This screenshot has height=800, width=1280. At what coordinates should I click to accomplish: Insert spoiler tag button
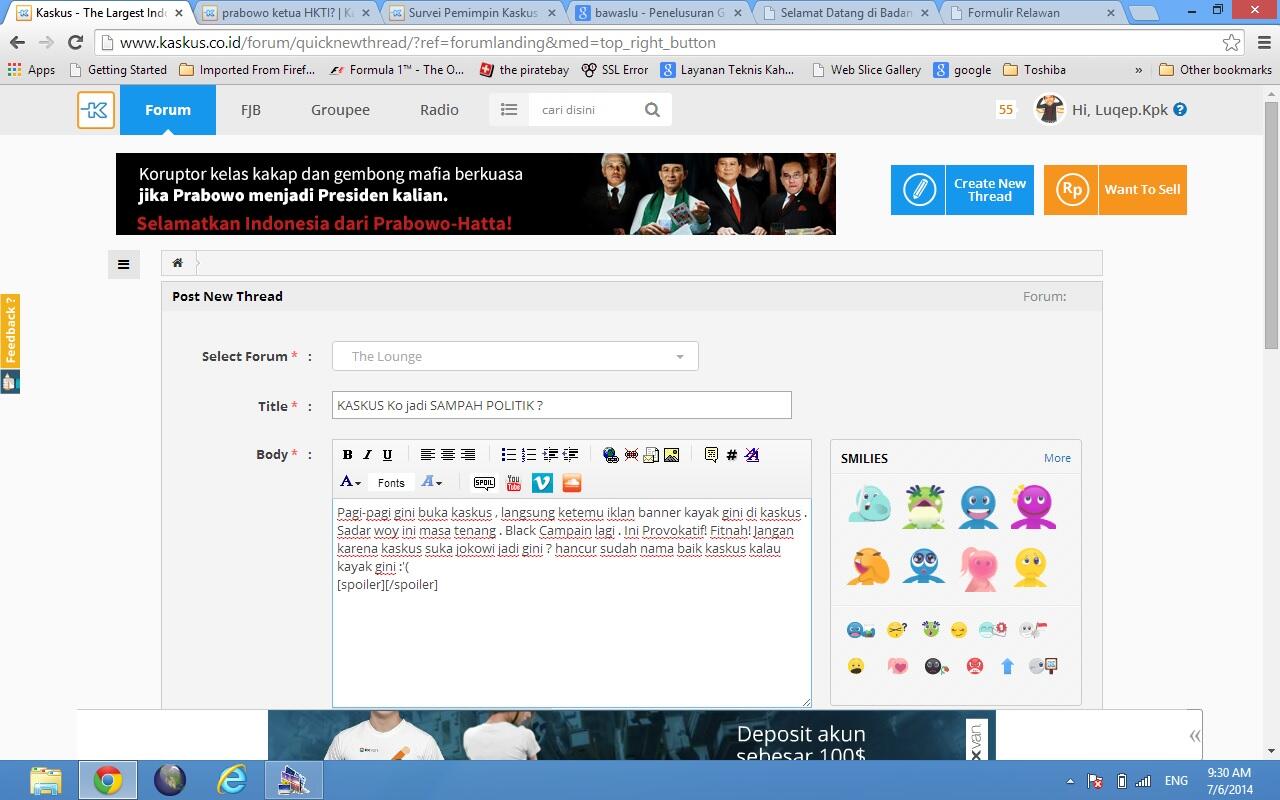(484, 483)
